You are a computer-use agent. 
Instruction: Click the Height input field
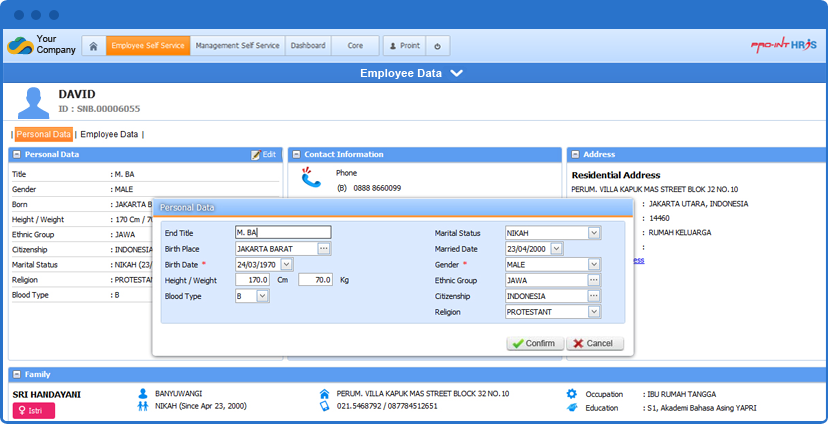coord(252,280)
